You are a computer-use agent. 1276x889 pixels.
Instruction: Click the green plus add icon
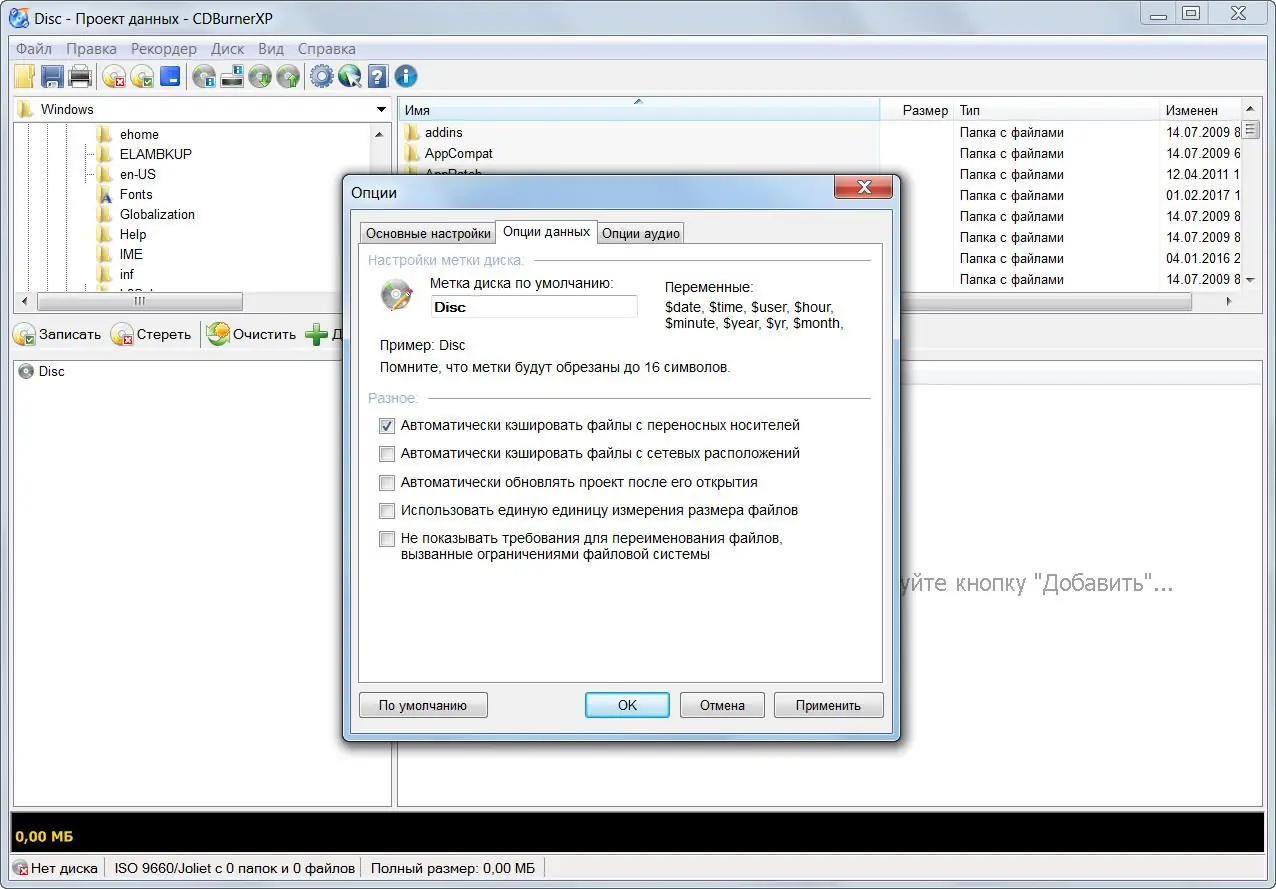click(316, 334)
